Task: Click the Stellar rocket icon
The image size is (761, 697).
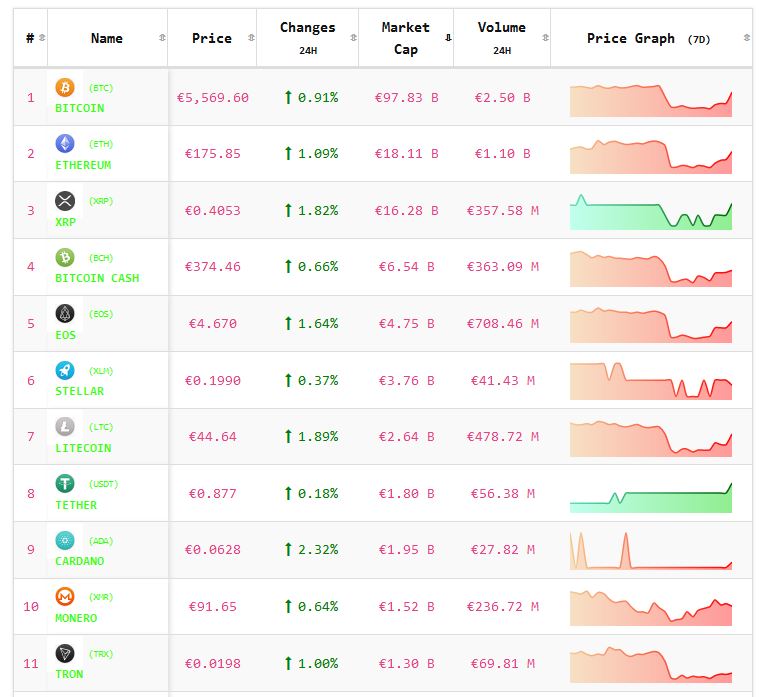Action: click(x=65, y=371)
